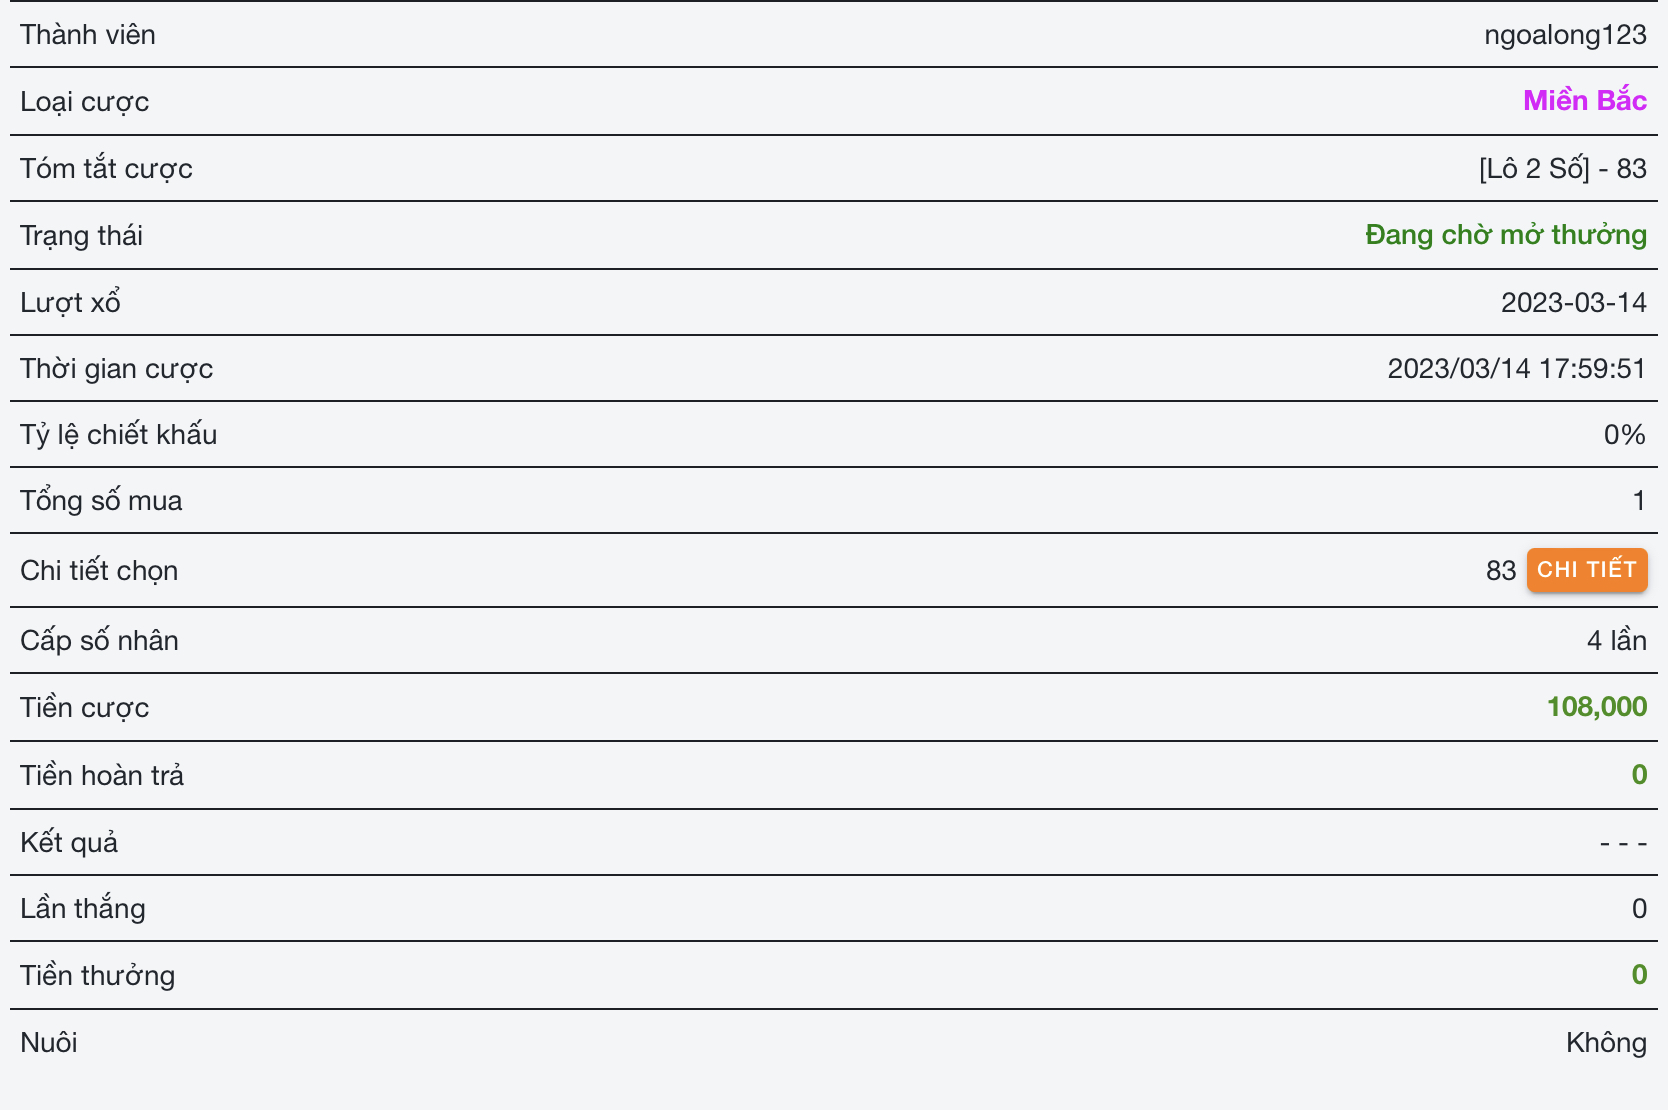This screenshot has width=1668, height=1110.
Task: Click the Lần thắng row label
Action: point(83,908)
